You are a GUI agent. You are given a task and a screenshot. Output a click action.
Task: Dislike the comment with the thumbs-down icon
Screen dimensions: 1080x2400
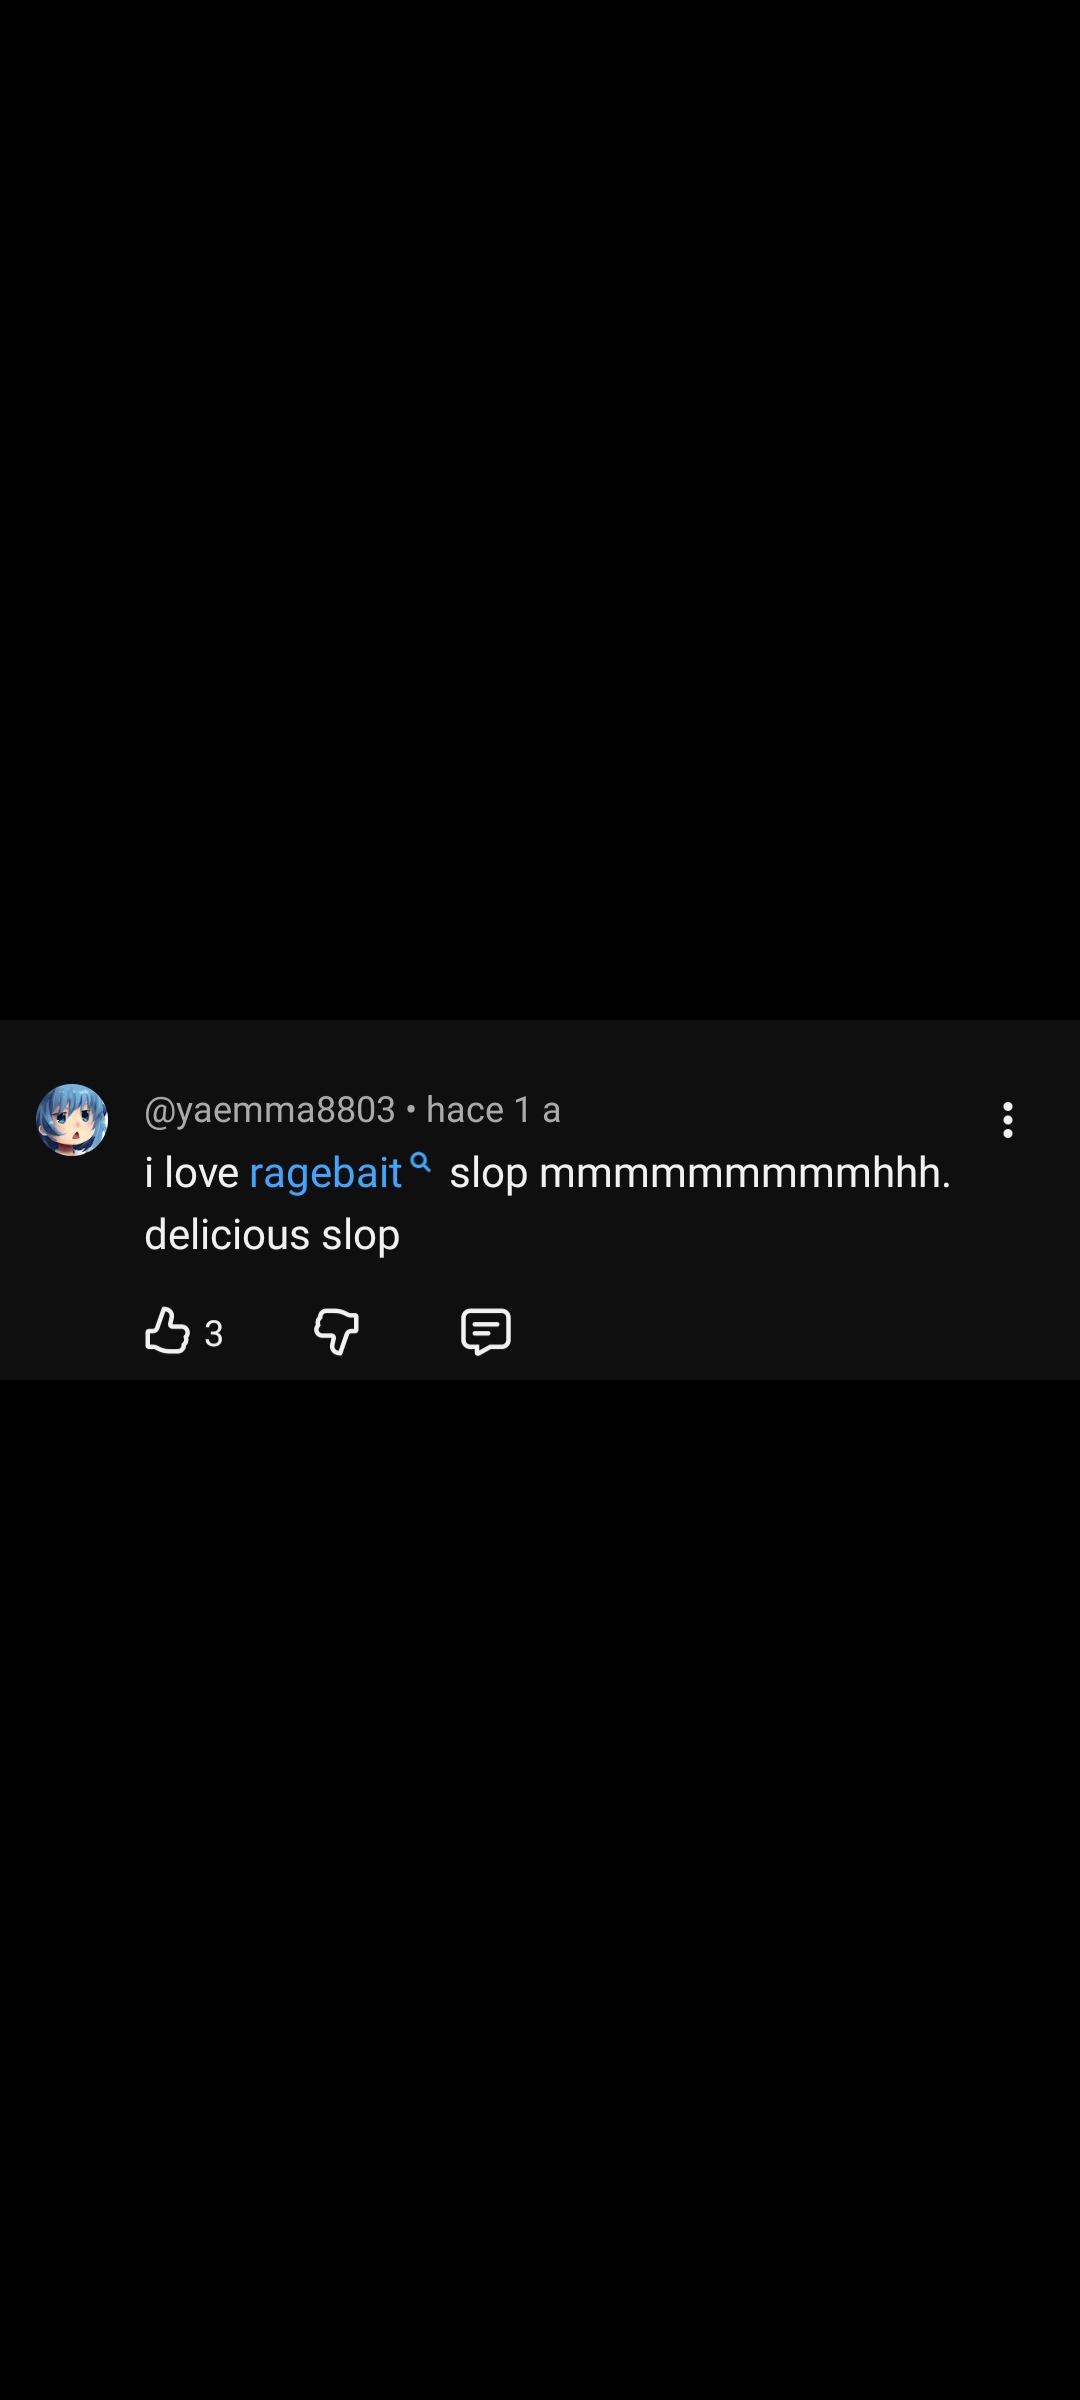336,1331
